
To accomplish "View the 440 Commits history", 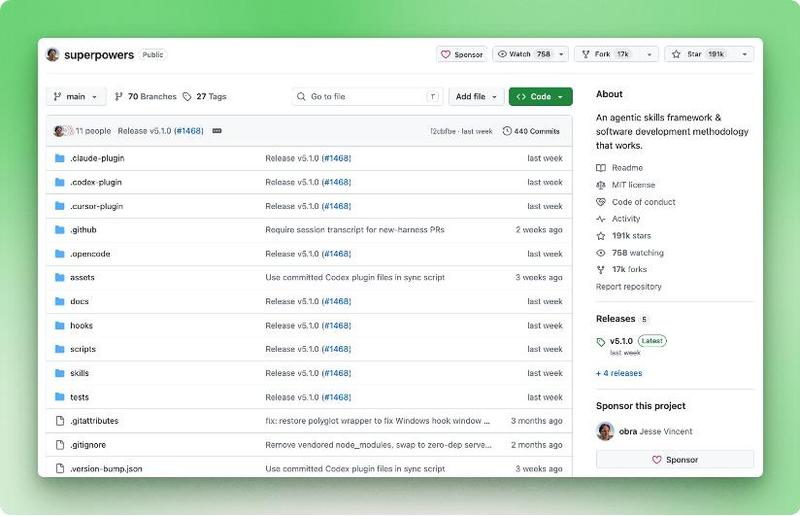I will pos(531,131).
